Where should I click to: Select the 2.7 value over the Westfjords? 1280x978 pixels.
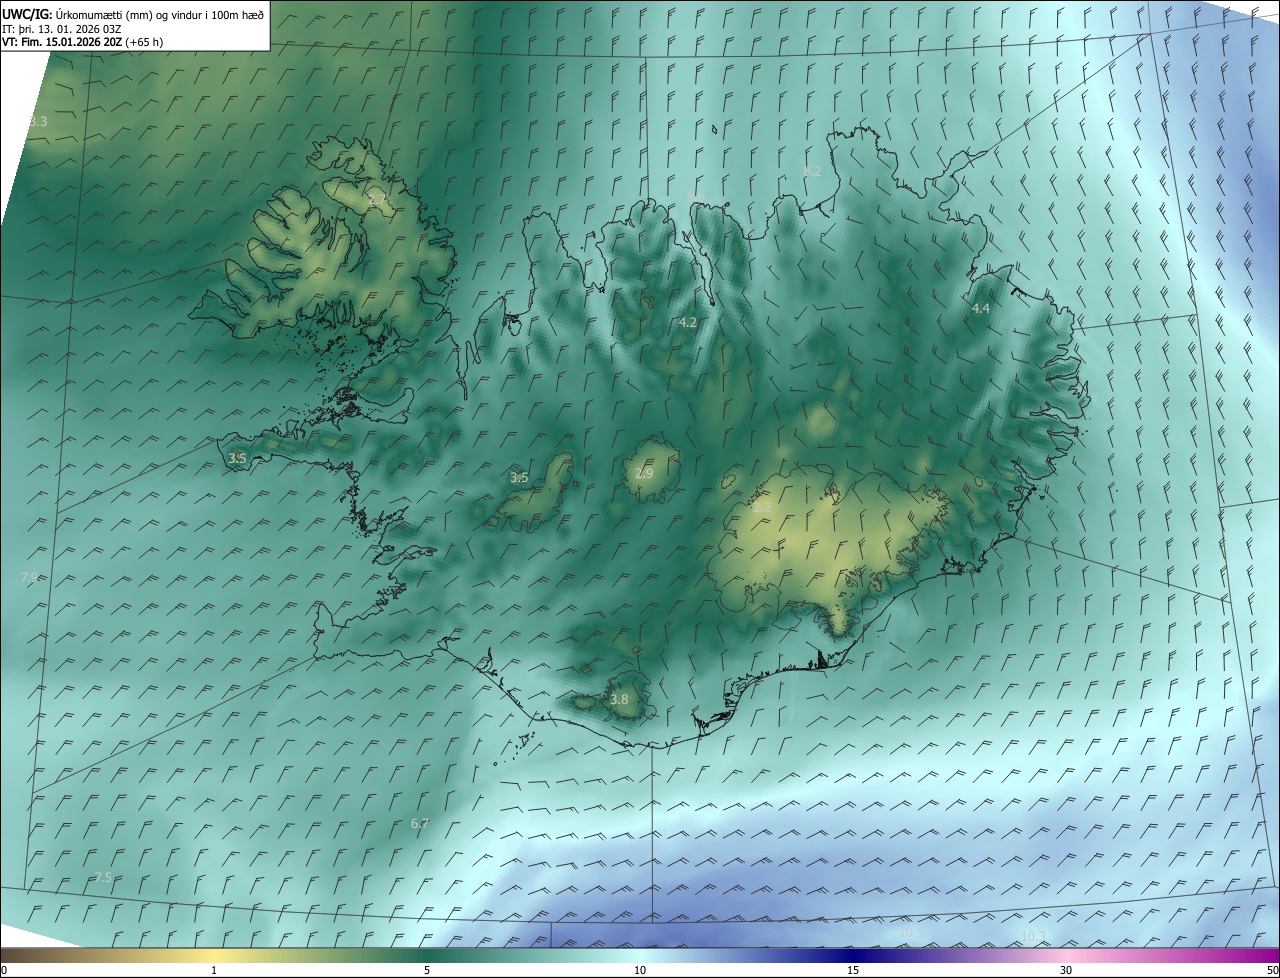[377, 201]
